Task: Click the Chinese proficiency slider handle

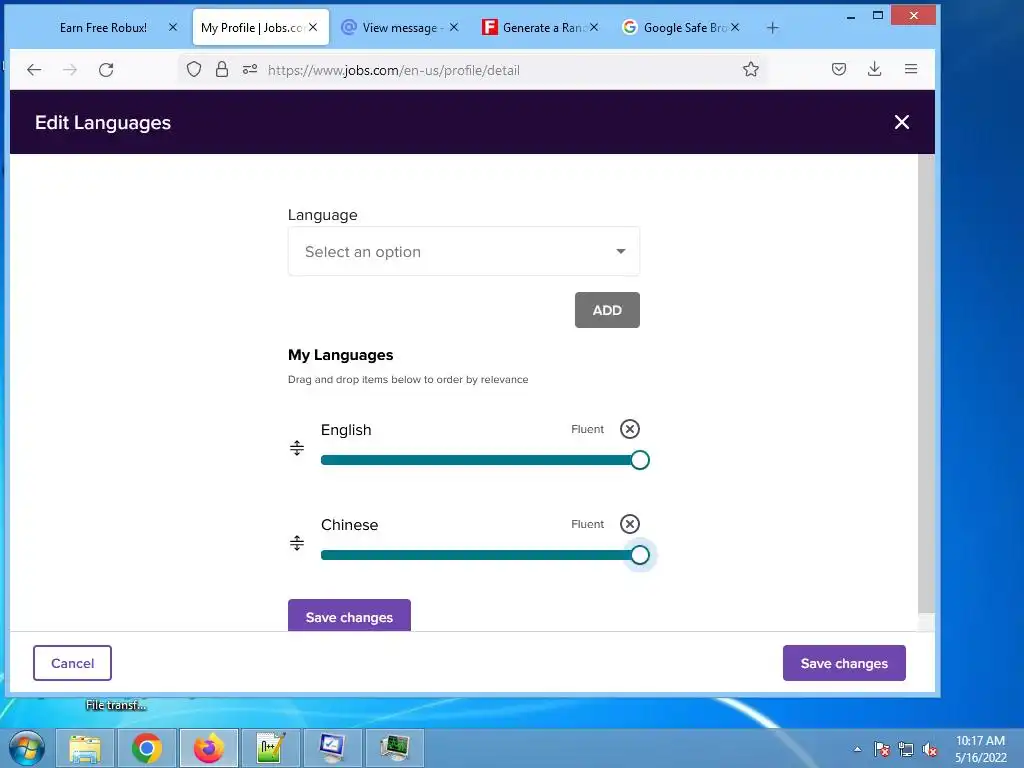Action: 640,555
